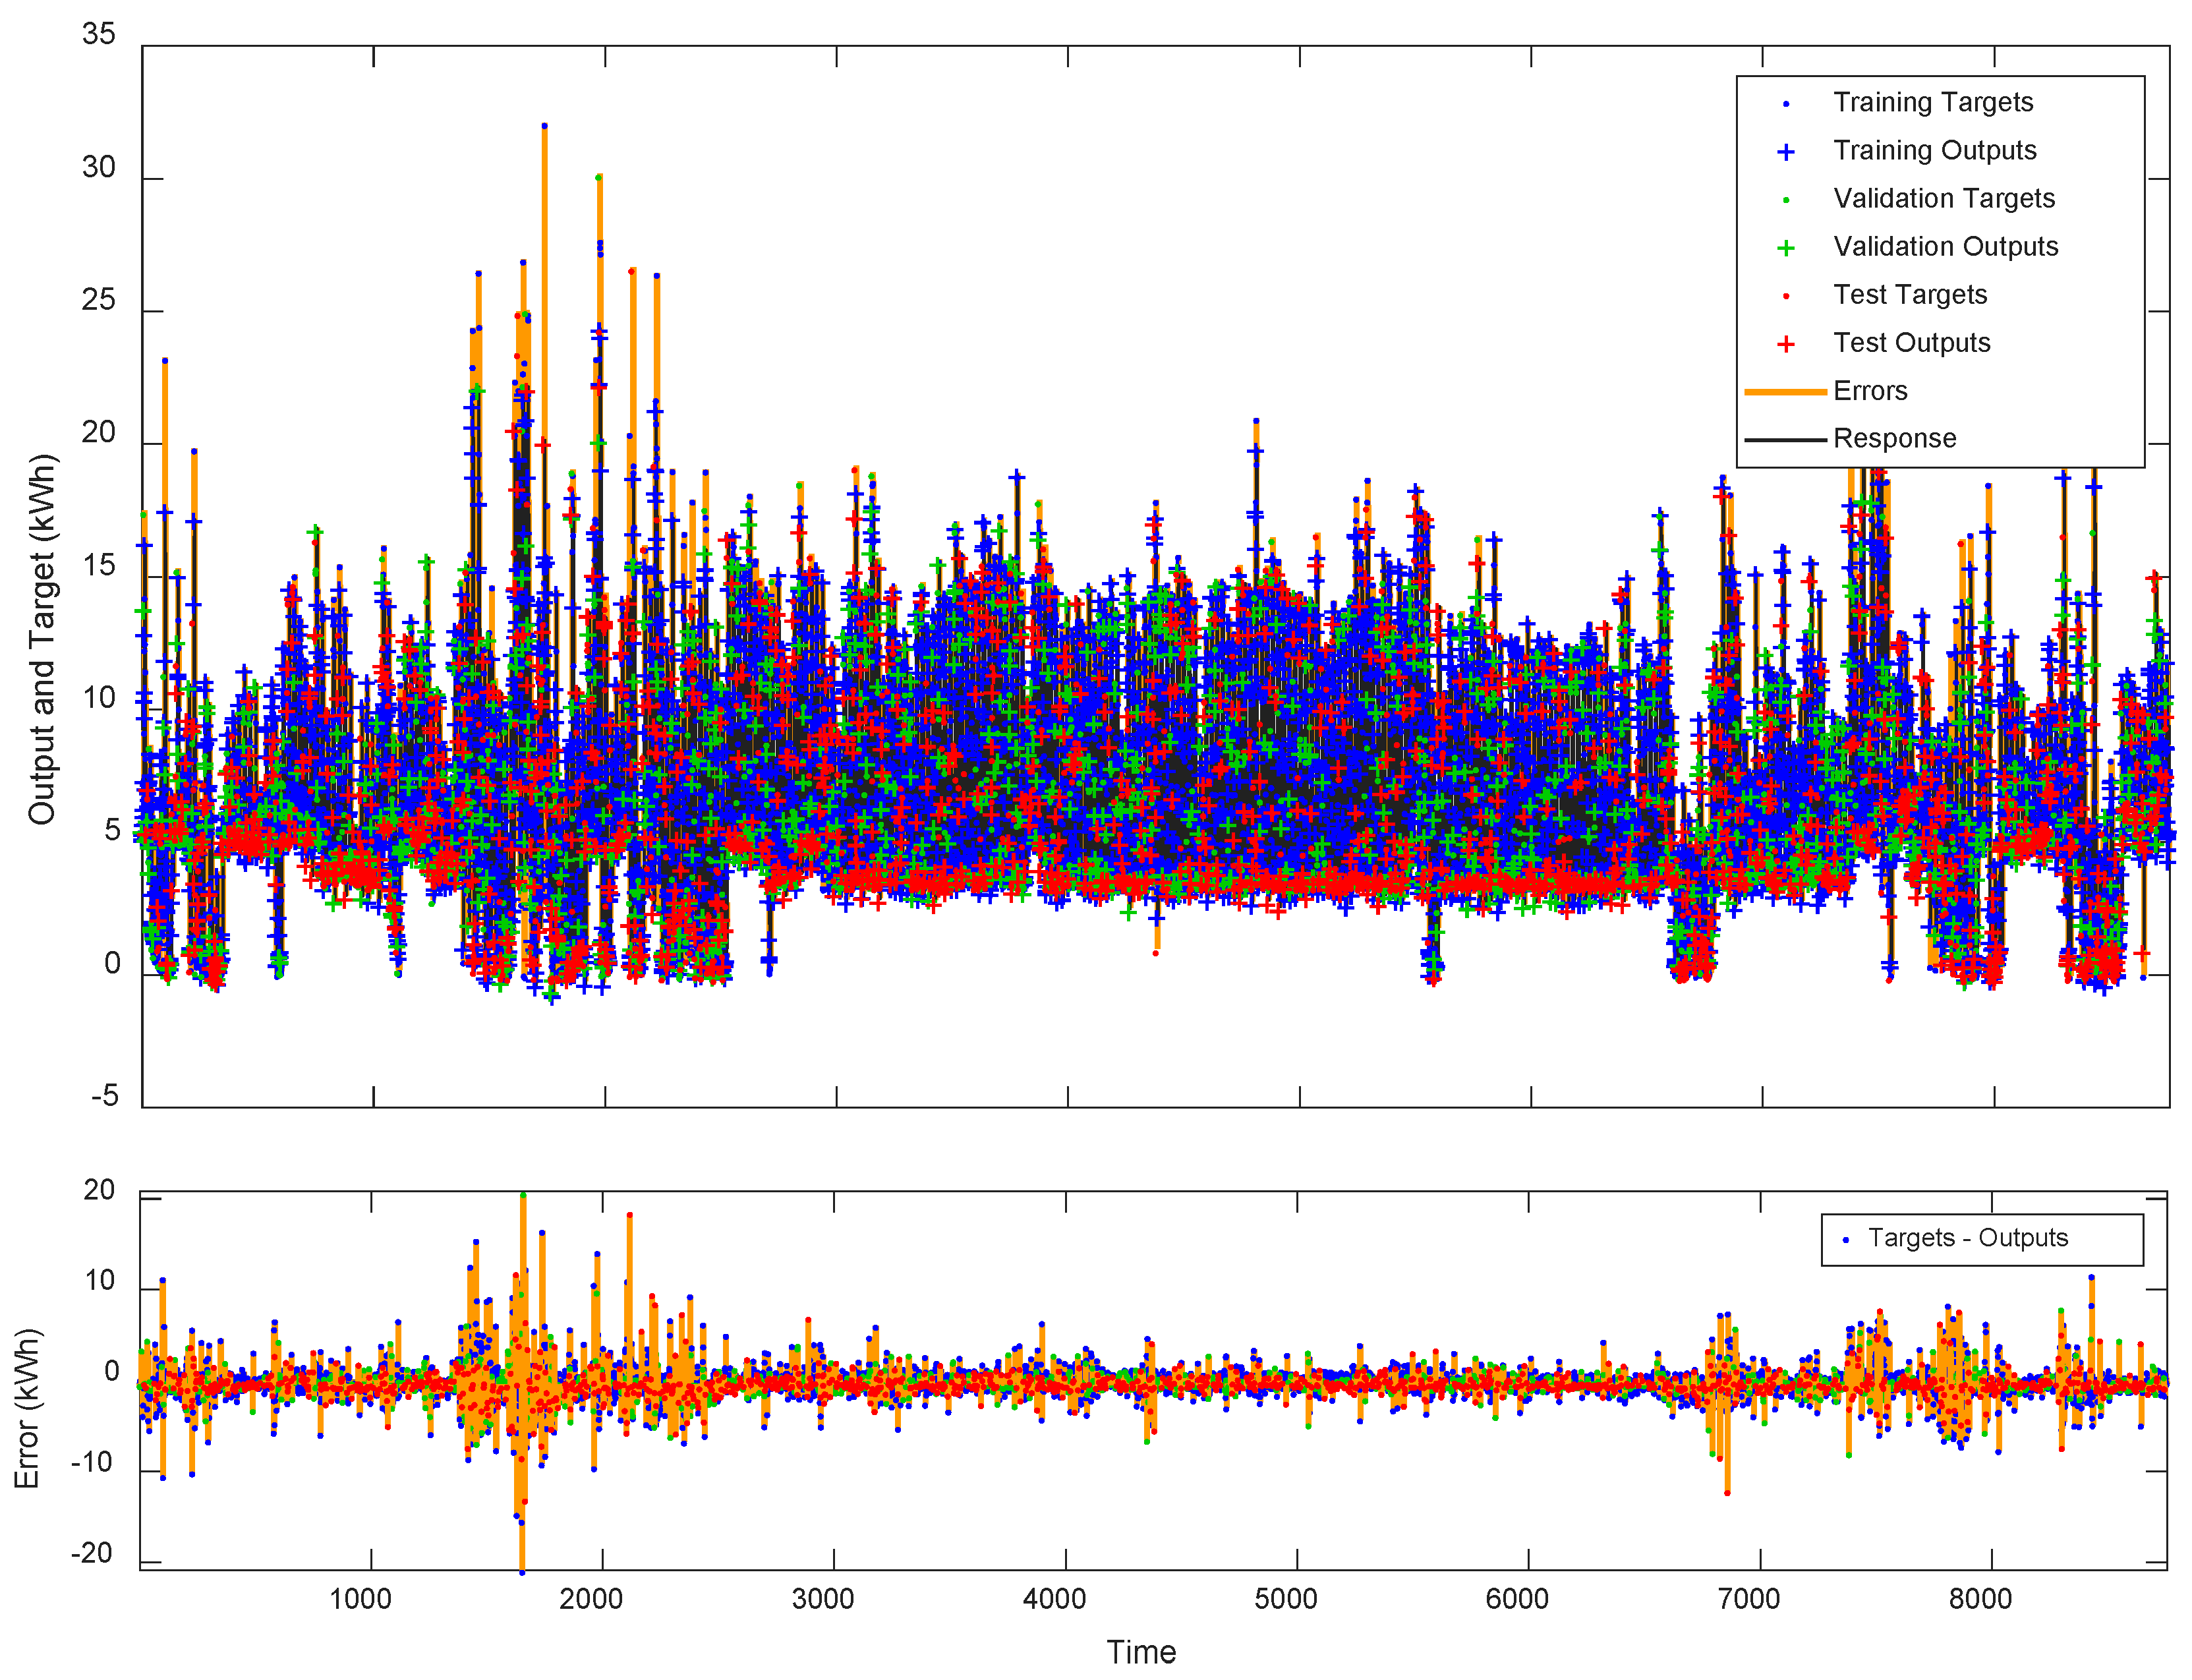Select the Test Outputs legend label
Screen dimensions: 2192x1680
tap(1911, 342)
